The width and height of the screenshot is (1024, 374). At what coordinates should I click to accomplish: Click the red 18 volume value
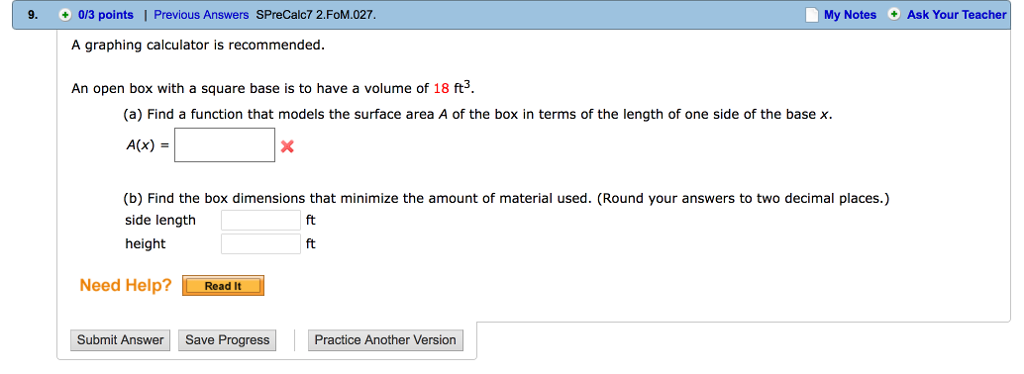point(441,89)
